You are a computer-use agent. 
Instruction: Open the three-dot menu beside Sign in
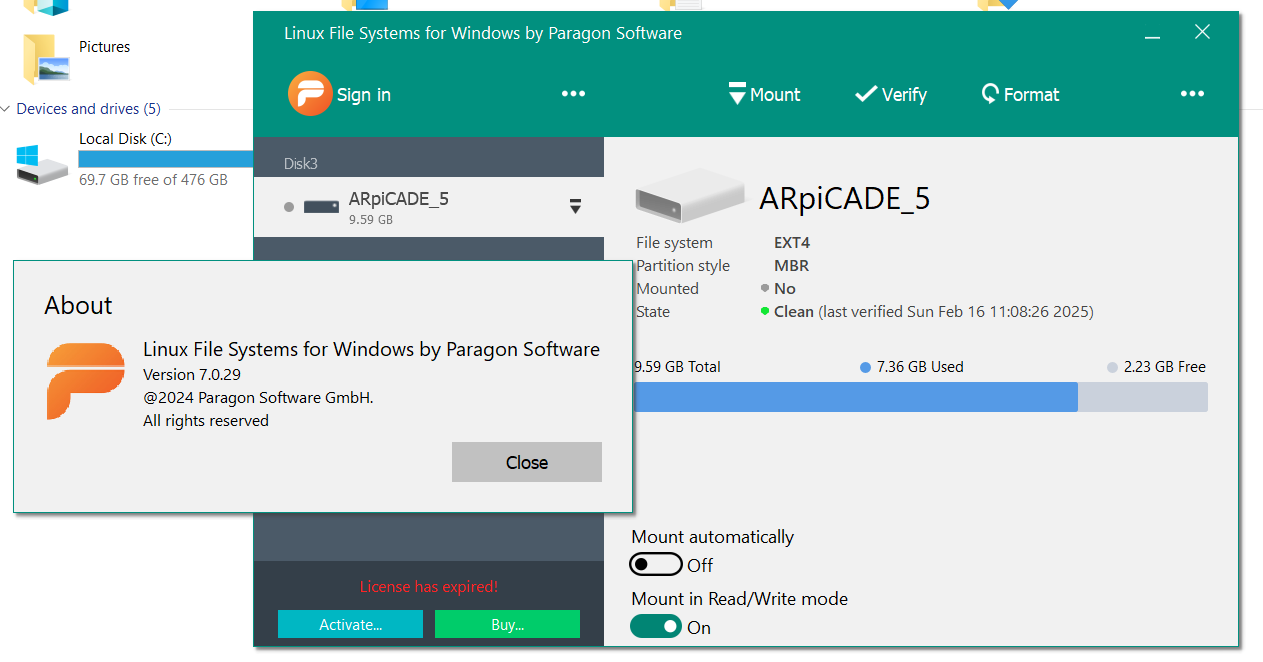pos(573,94)
